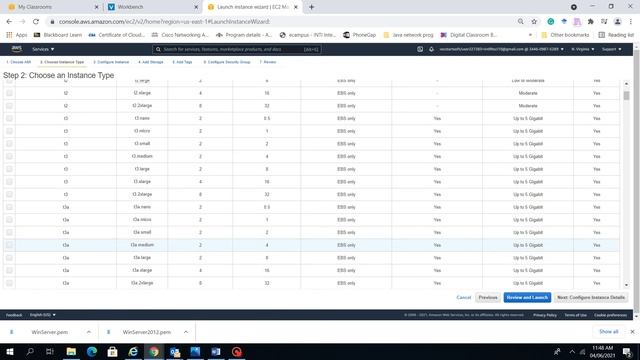Open File Explorer from taskbar
The width and height of the screenshot is (640, 360).
coord(71,351)
